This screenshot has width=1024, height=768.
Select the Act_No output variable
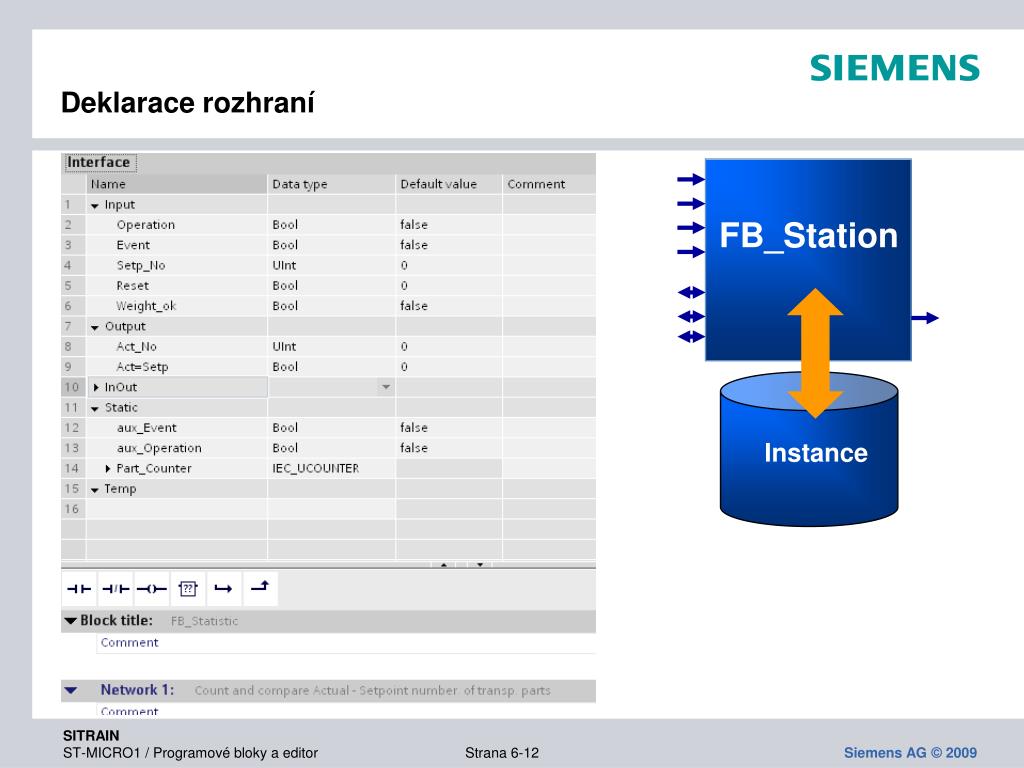136,347
